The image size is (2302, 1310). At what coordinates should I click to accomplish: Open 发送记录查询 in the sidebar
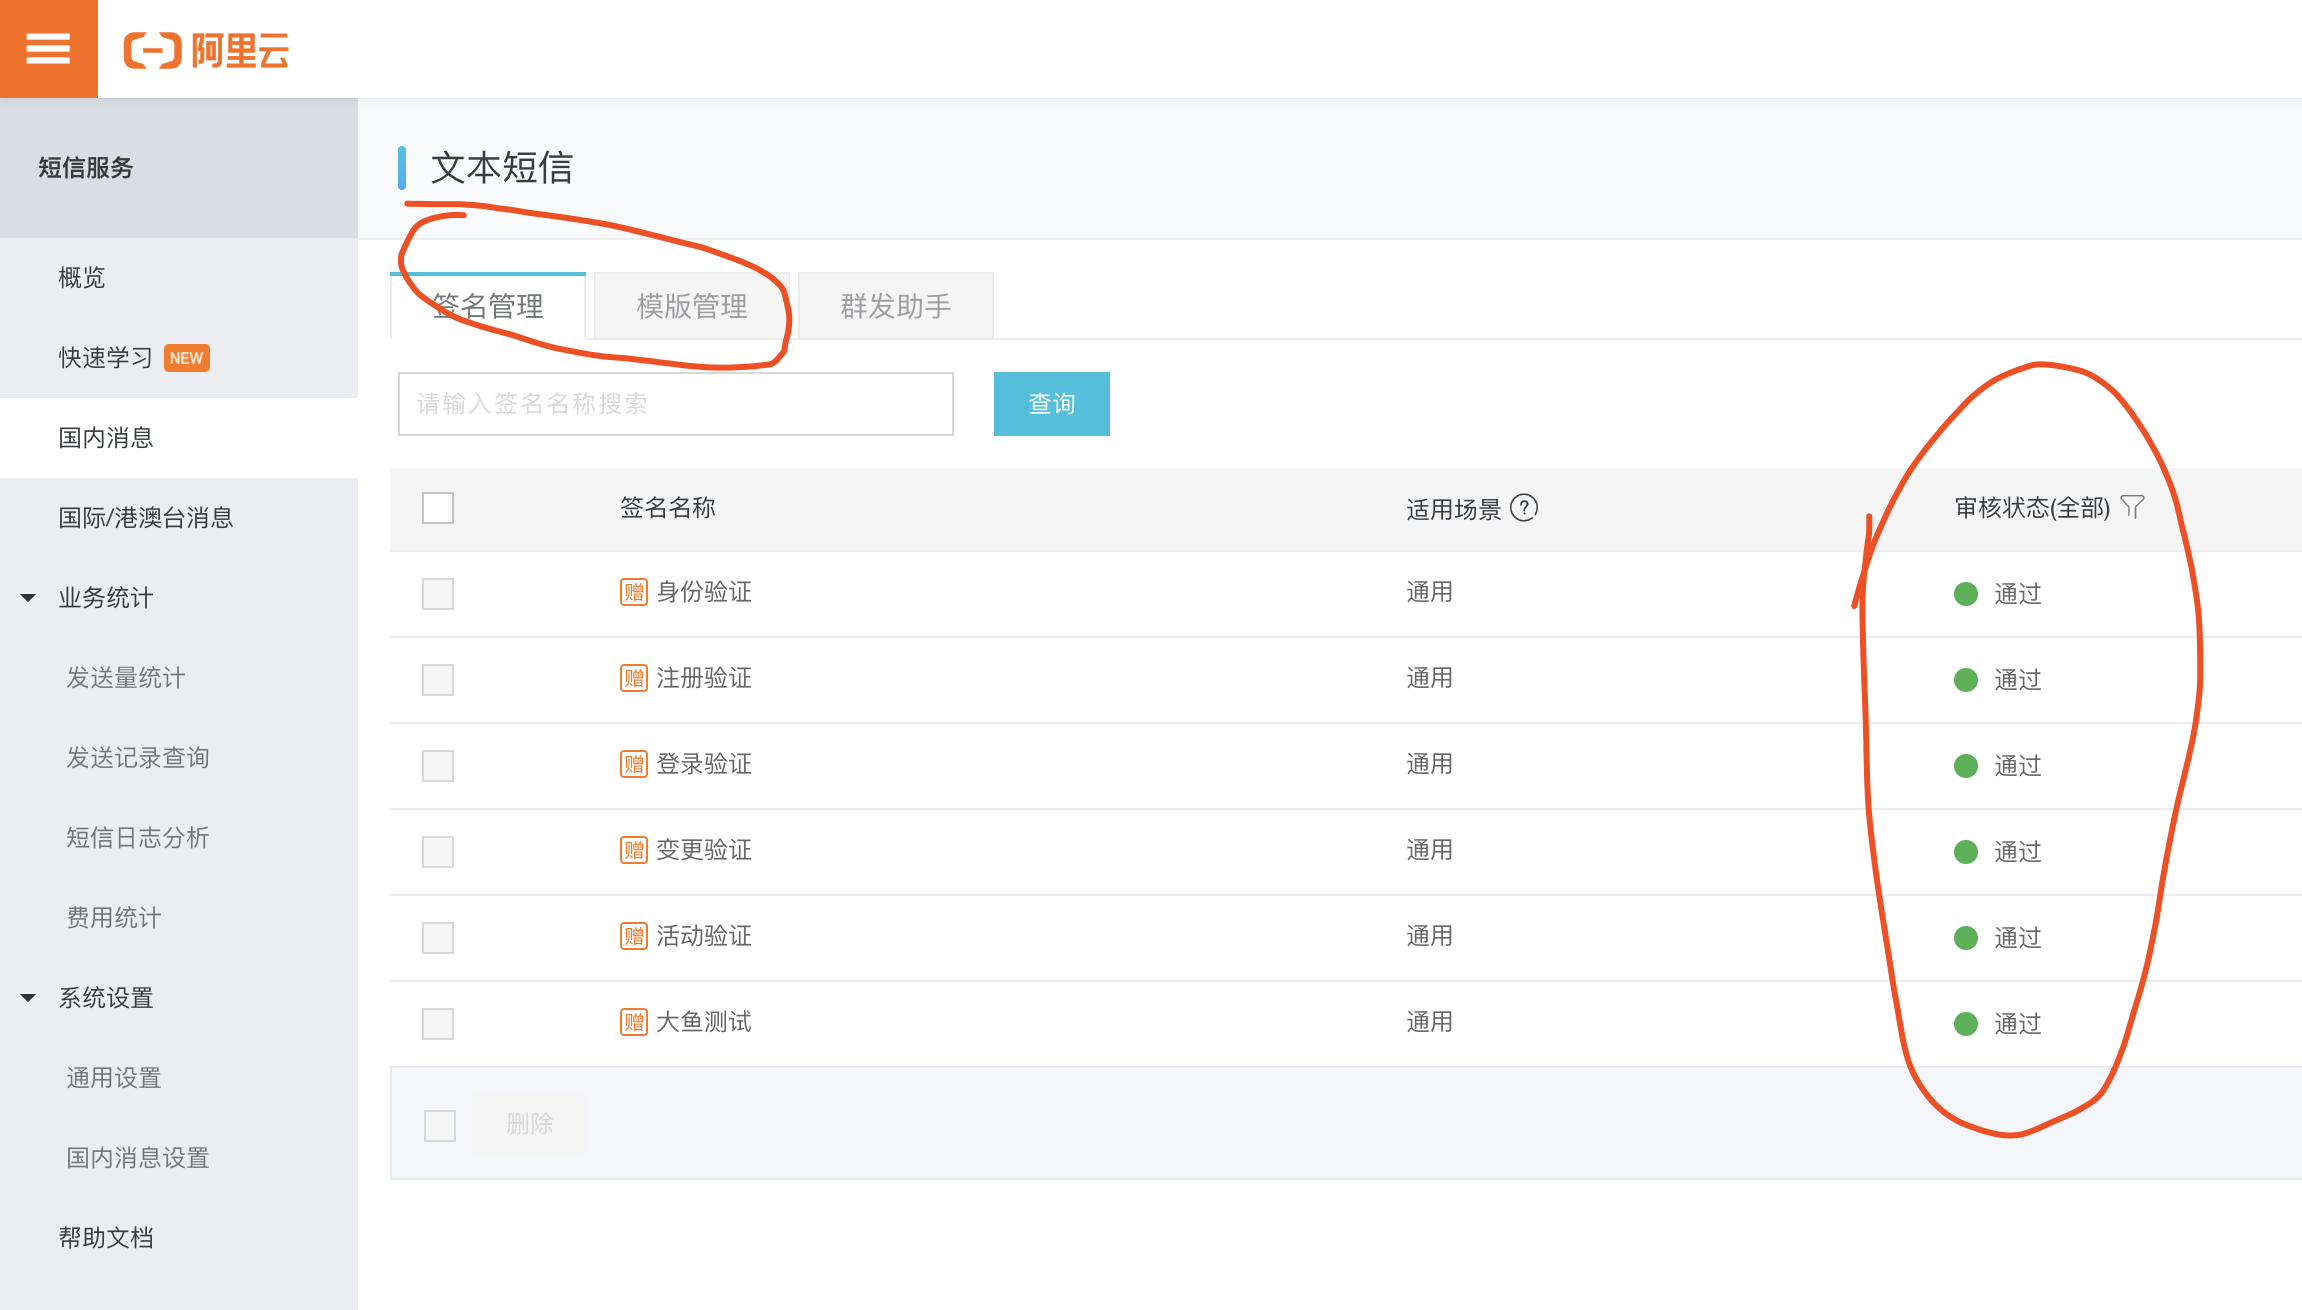tap(138, 758)
